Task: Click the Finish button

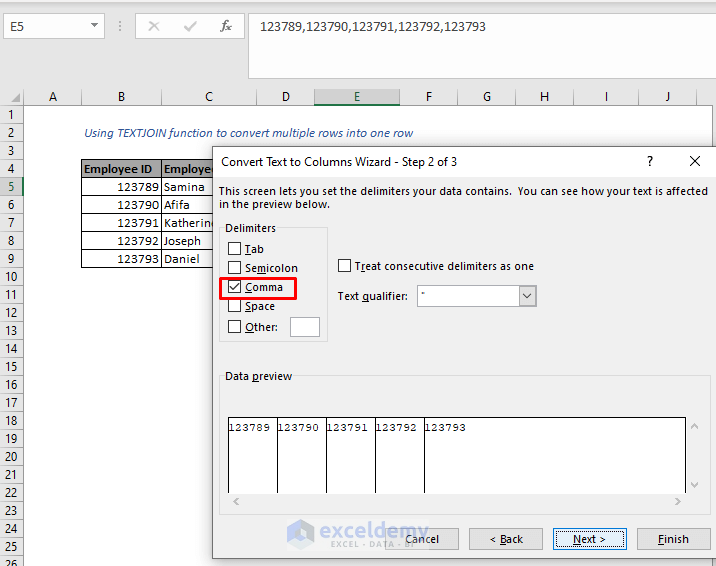Action: tap(674, 540)
